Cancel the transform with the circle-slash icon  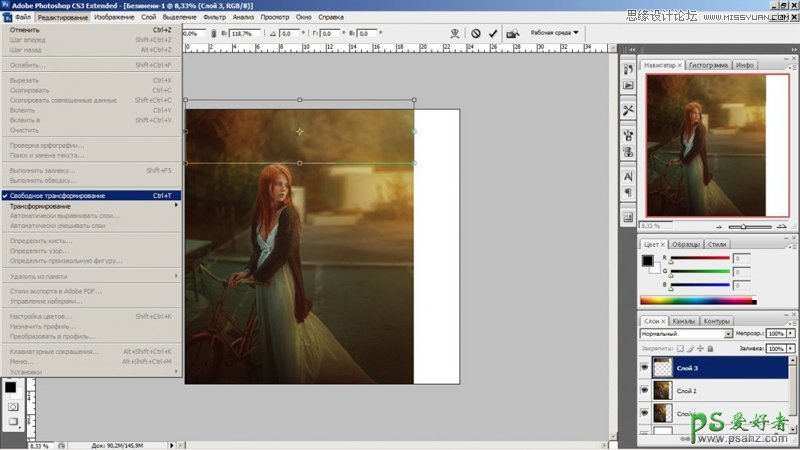coord(475,33)
